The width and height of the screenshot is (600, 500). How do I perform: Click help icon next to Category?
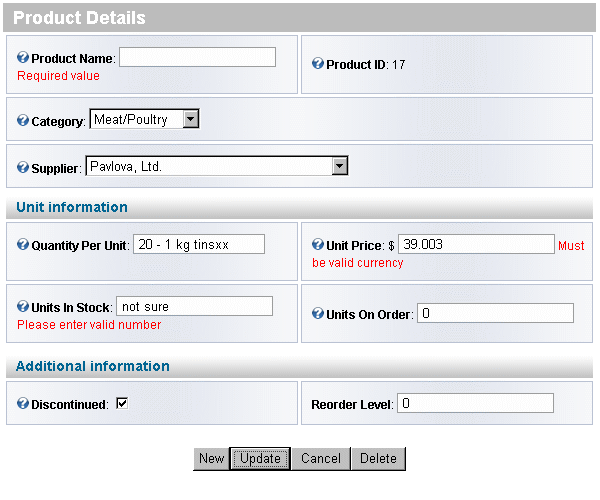pyautogui.click(x=23, y=120)
